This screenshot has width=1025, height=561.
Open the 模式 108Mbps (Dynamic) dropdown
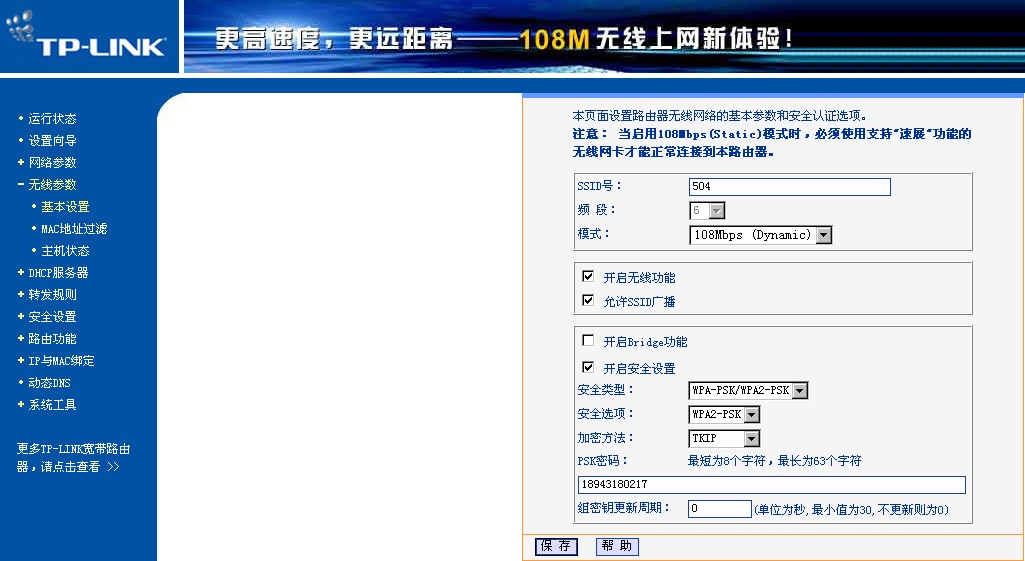coord(761,235)
